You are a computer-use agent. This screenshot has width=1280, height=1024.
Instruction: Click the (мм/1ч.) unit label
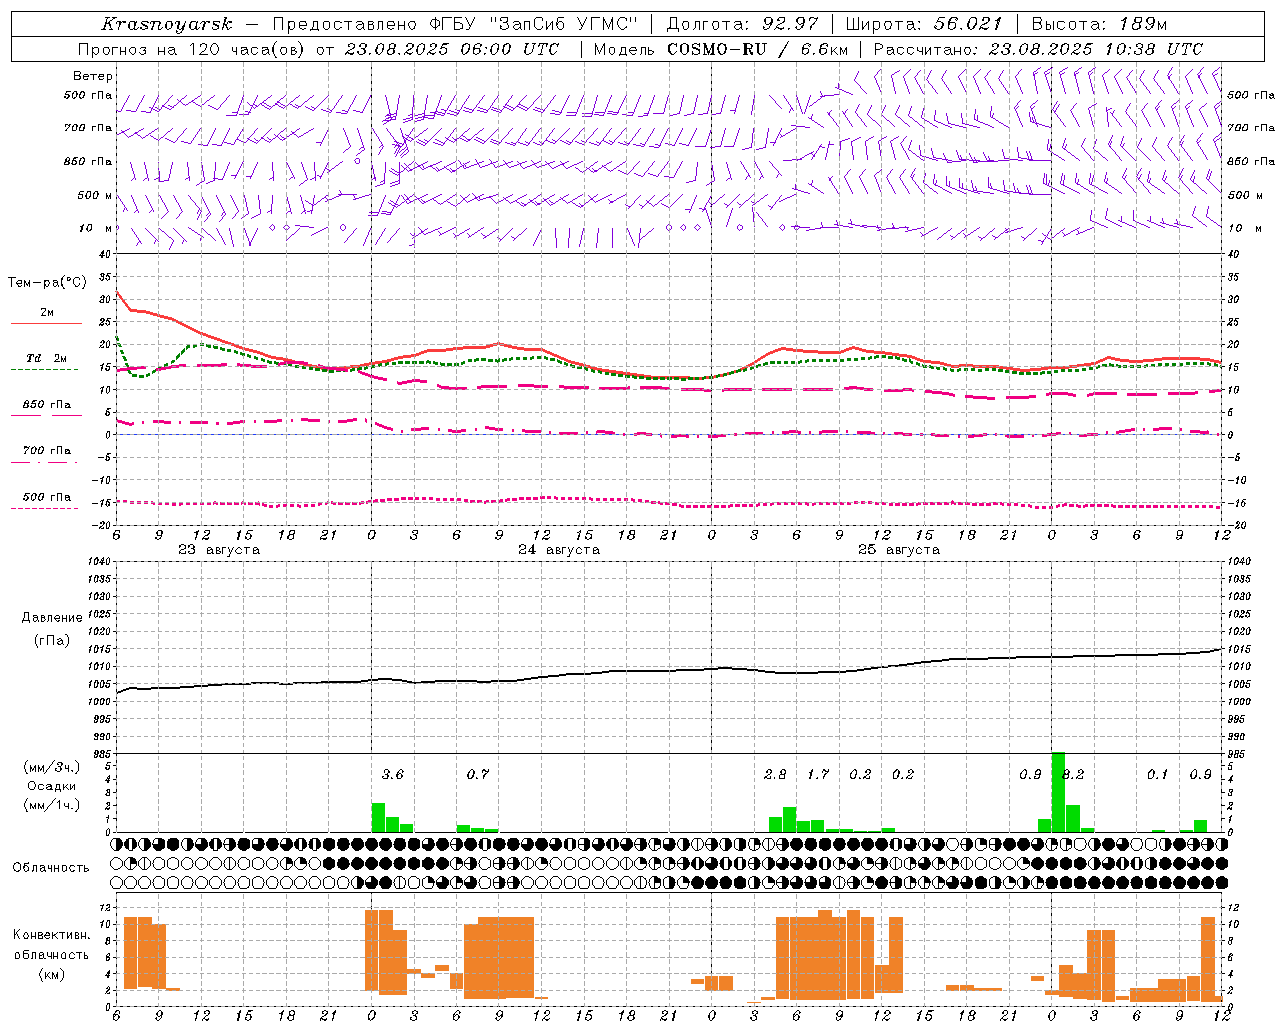(x=50, y=805)
